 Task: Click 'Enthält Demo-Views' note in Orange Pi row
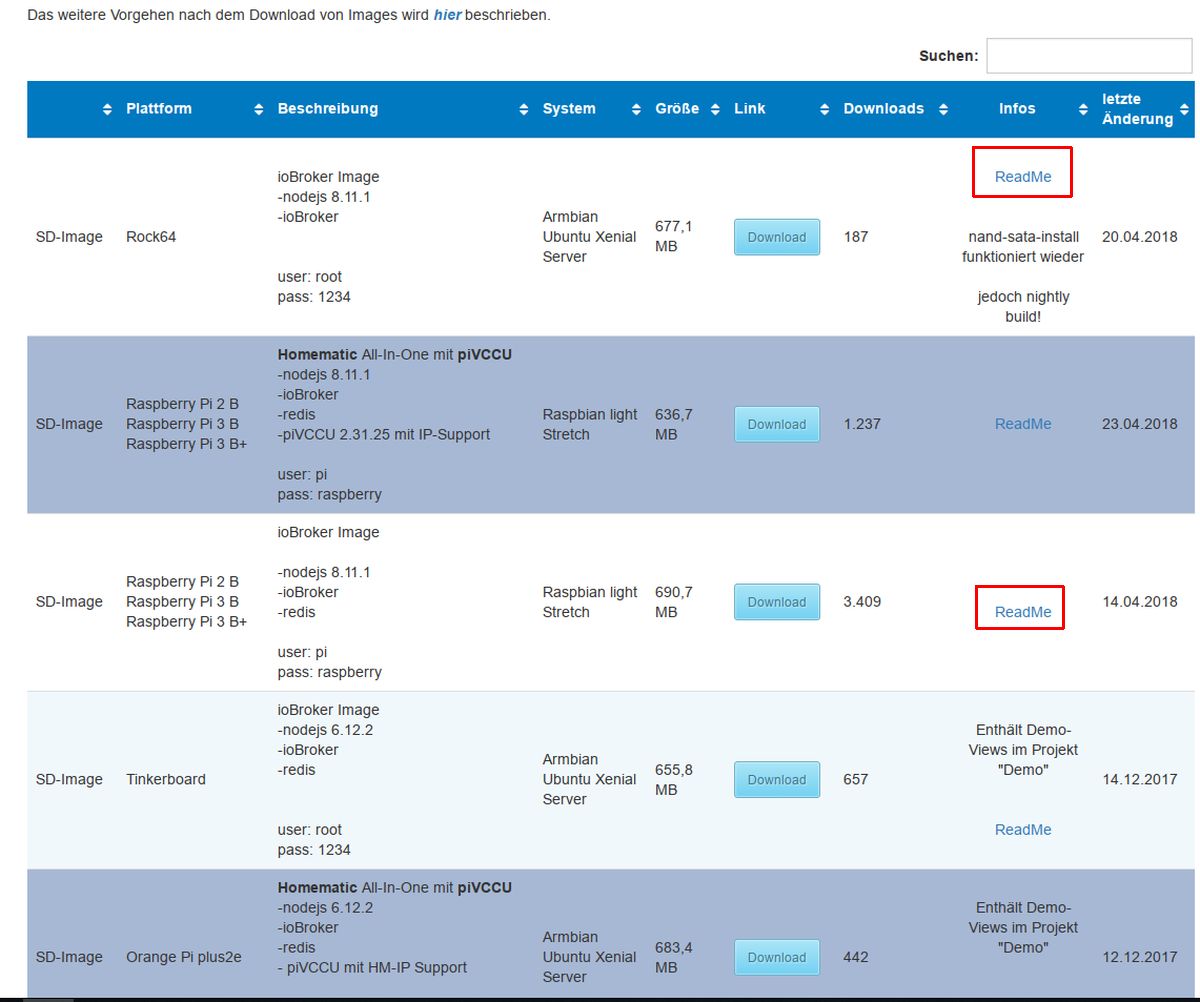point(1023,927)
